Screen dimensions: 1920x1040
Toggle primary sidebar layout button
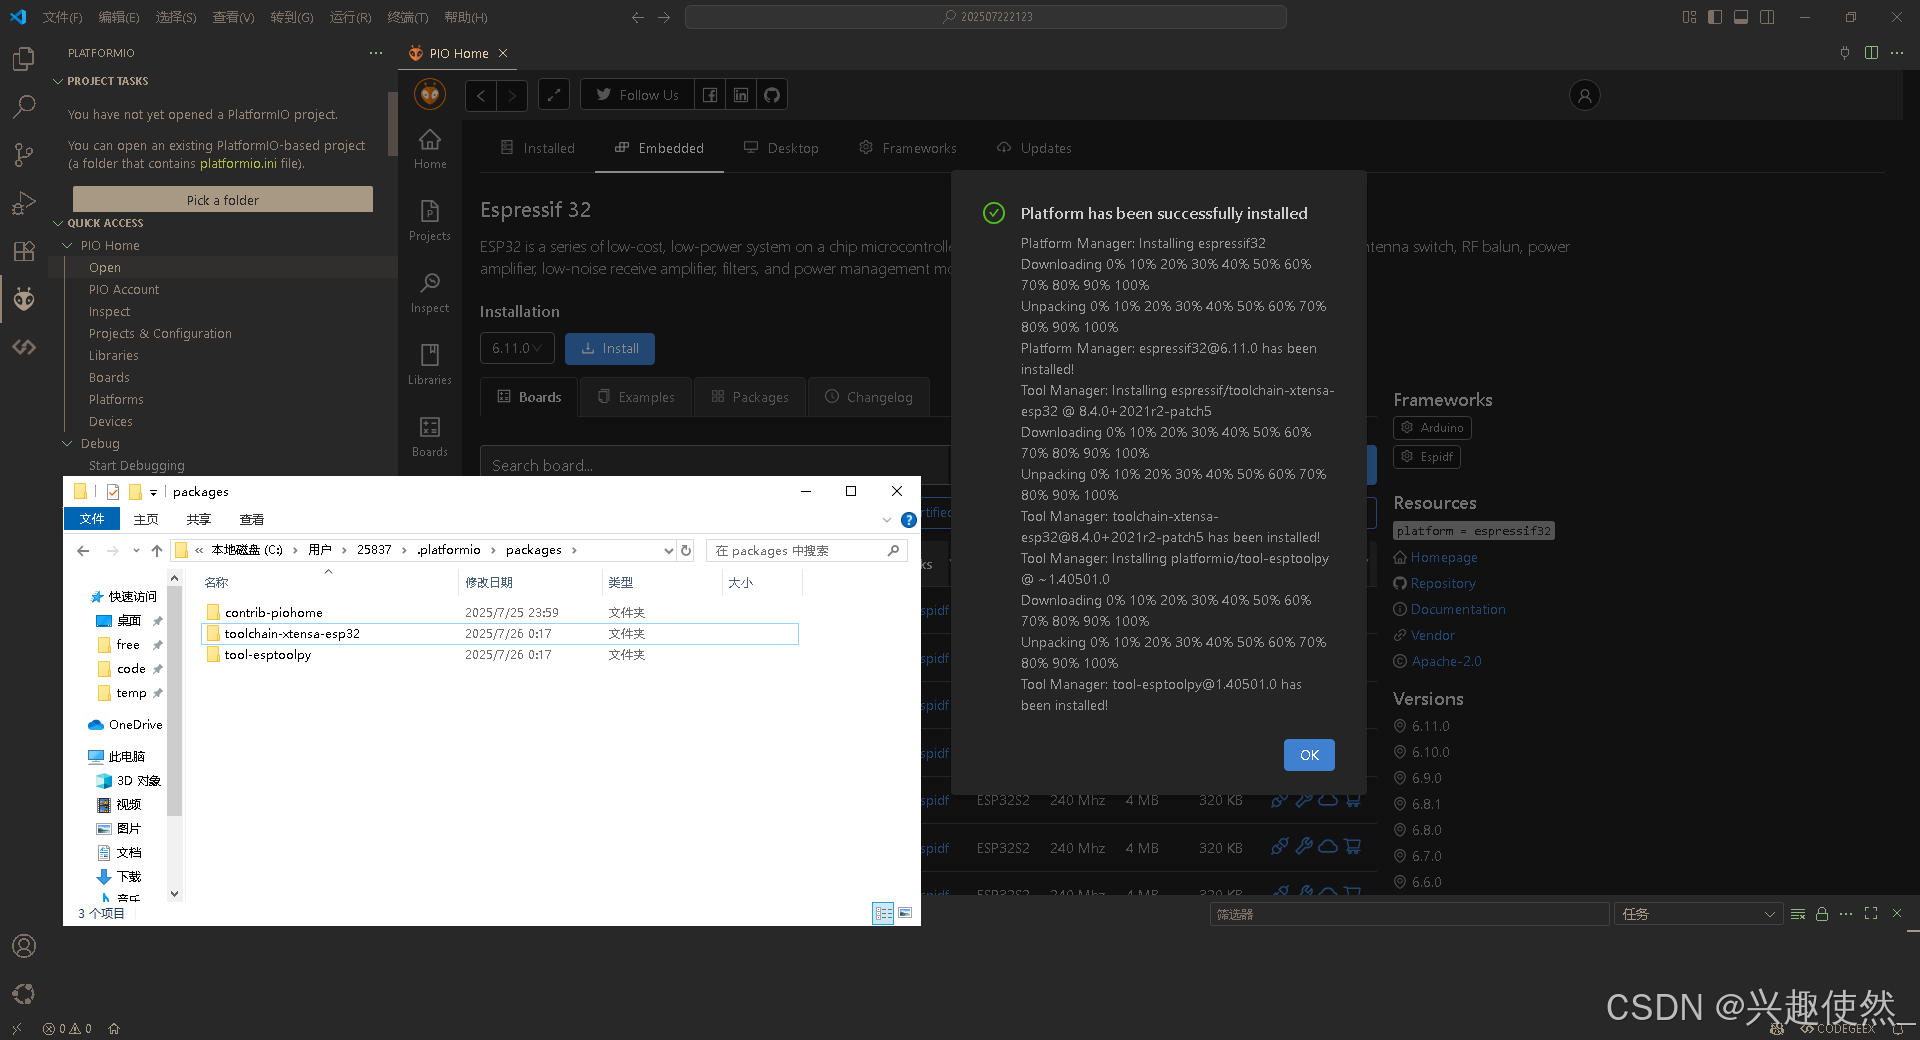tap(1715, 17)
